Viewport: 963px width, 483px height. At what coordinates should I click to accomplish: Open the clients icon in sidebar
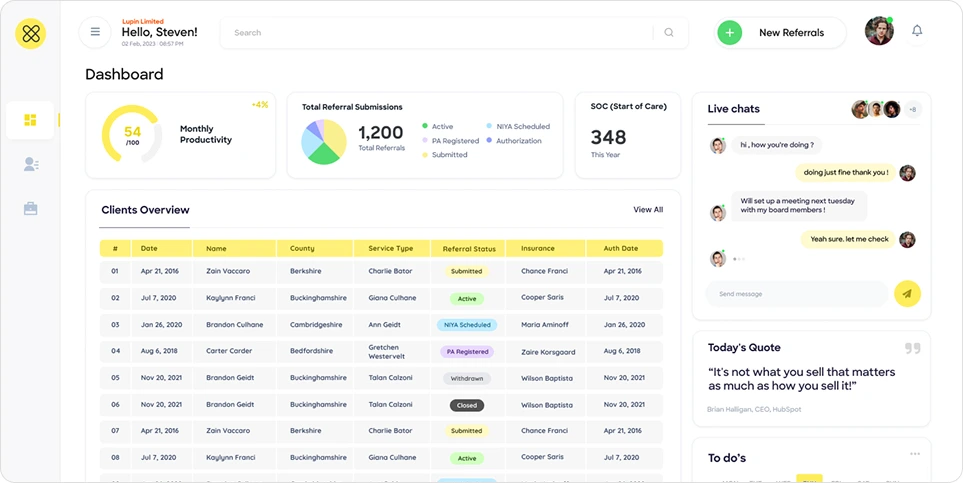pos(30,164)
